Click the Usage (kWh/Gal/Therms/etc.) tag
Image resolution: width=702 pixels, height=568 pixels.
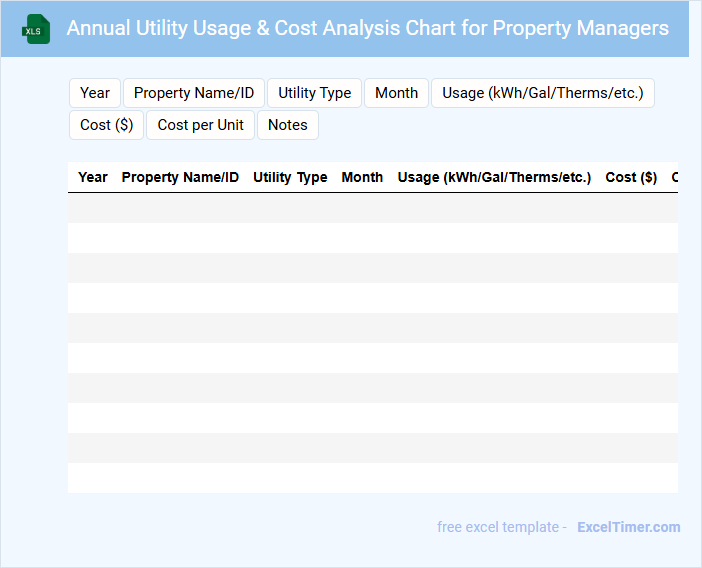[x=542, y=93]
